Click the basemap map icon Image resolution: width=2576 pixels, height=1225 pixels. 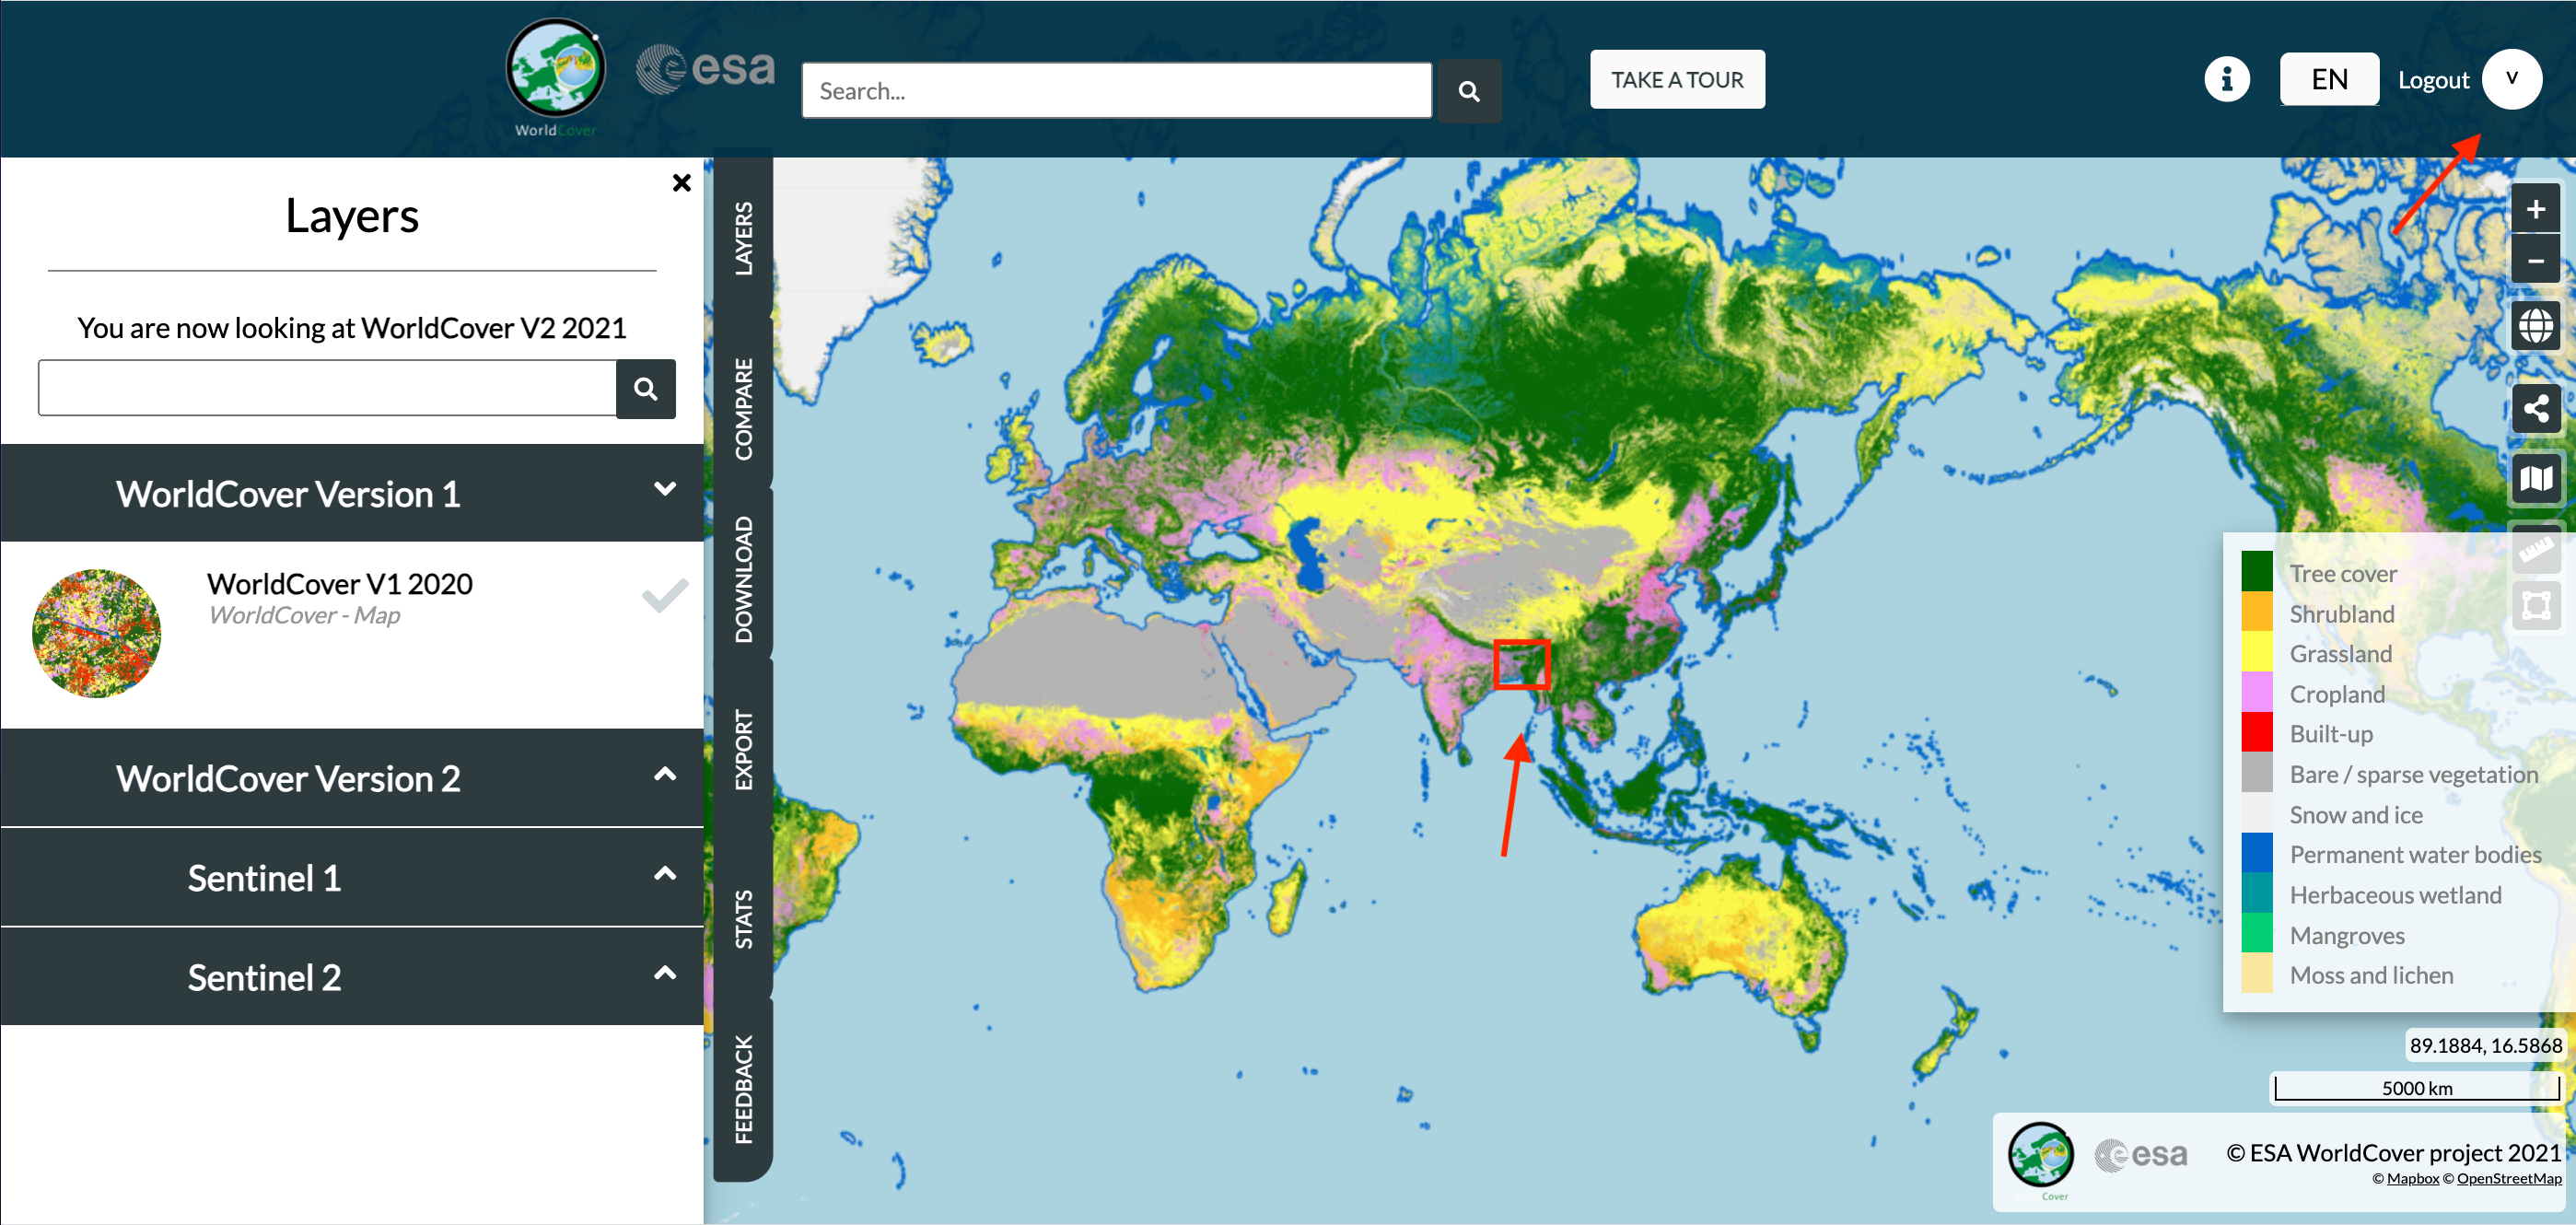click(2535, 479)
